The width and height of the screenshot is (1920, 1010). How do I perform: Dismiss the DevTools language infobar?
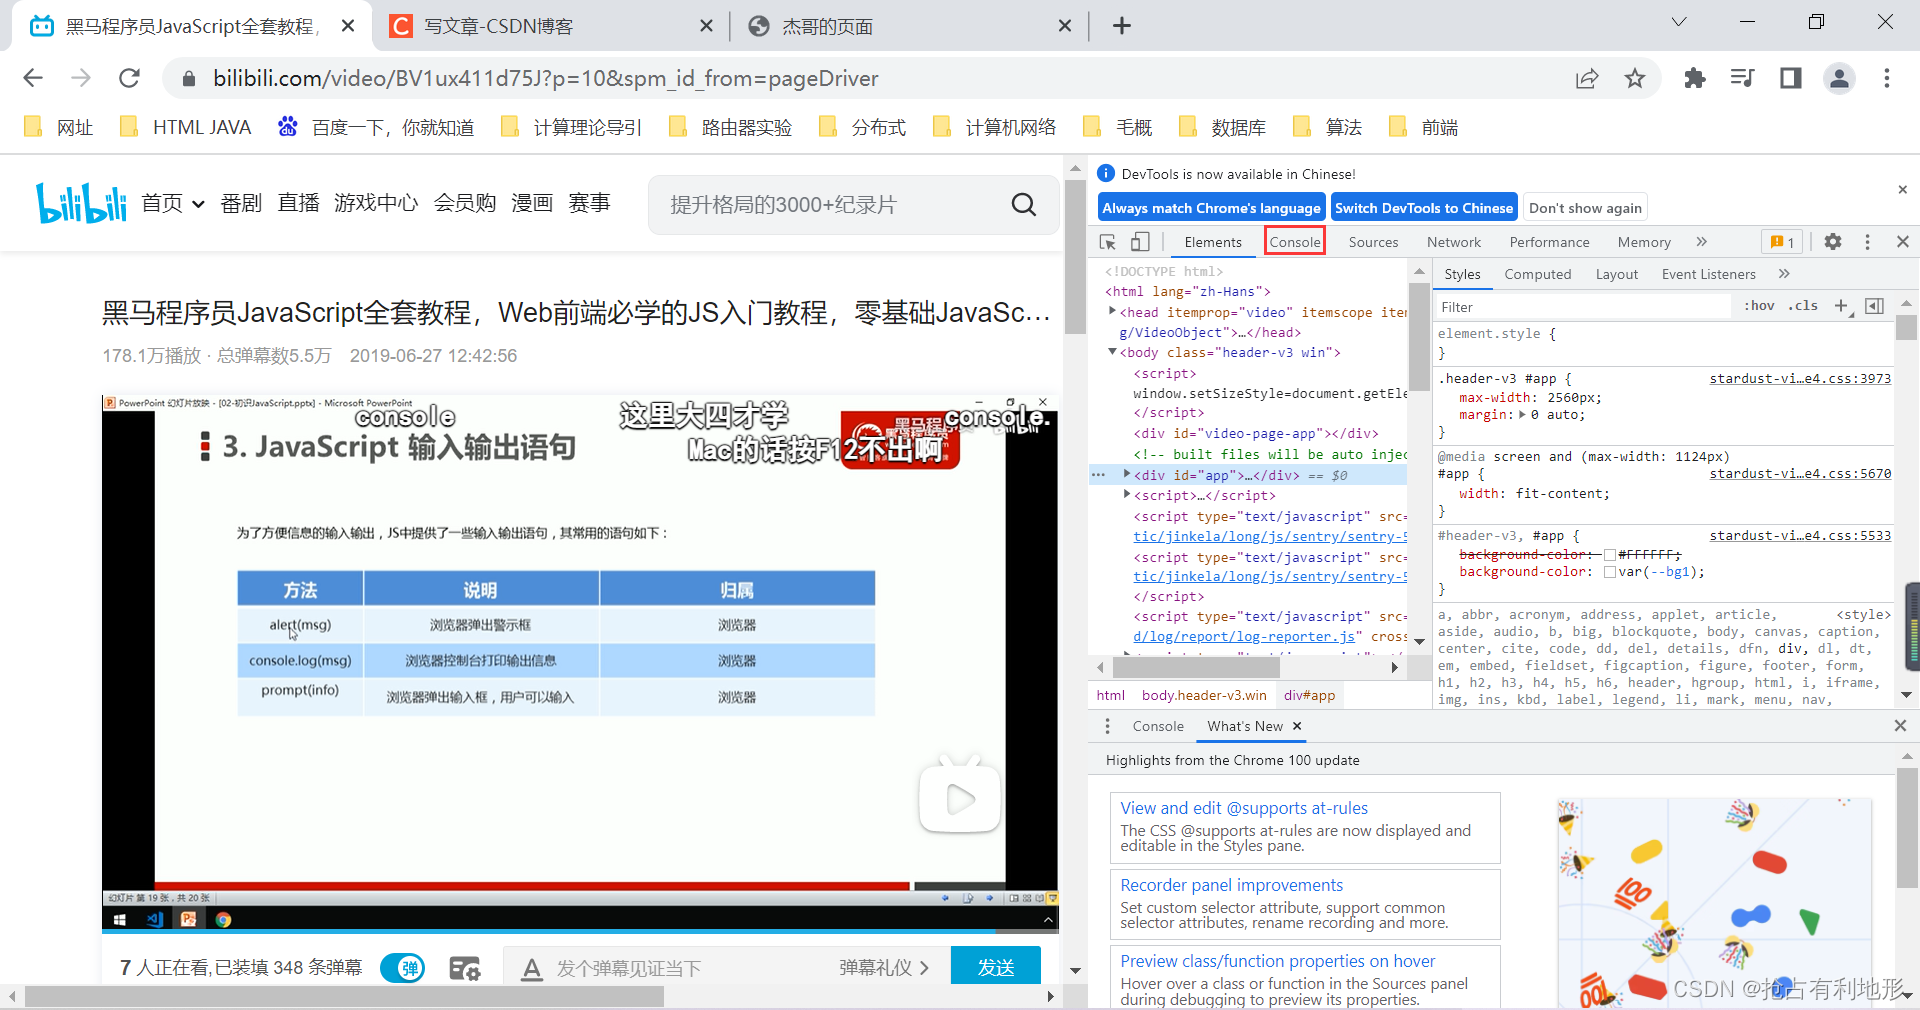pos(1903,189)
